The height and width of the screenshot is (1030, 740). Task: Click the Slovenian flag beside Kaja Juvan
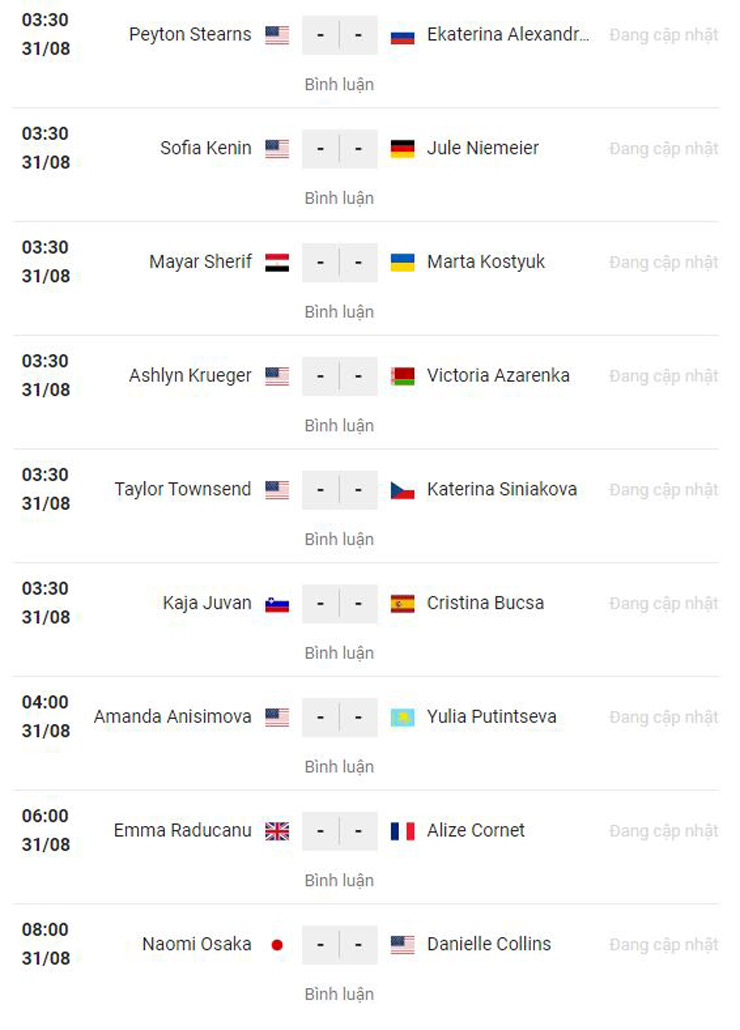click(277, 603)
